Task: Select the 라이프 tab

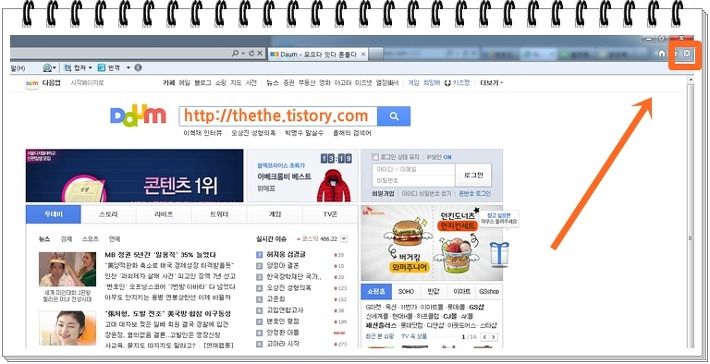Action: (x=164, y=215)
